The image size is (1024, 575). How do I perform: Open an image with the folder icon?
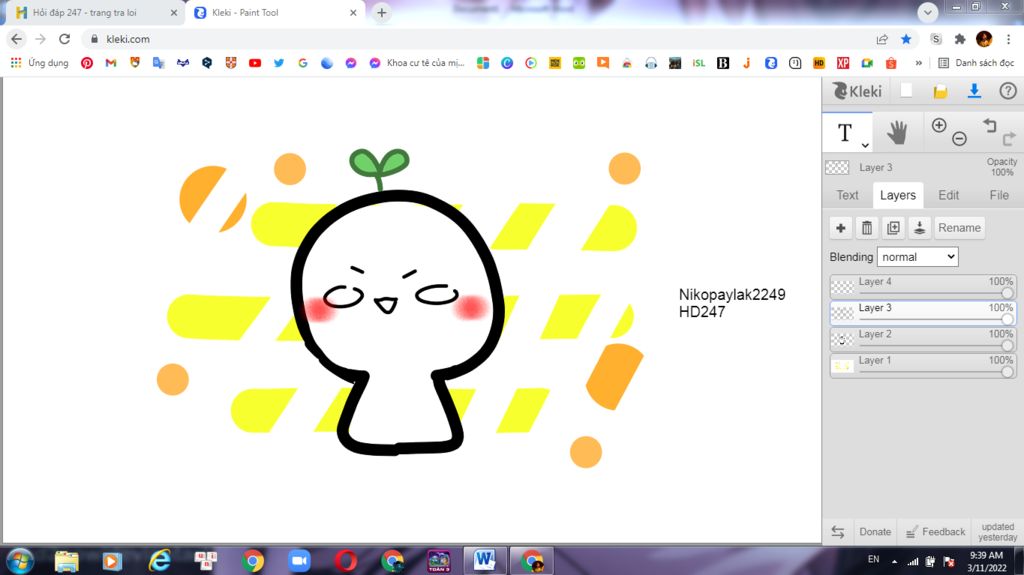[x=940, y=91]
